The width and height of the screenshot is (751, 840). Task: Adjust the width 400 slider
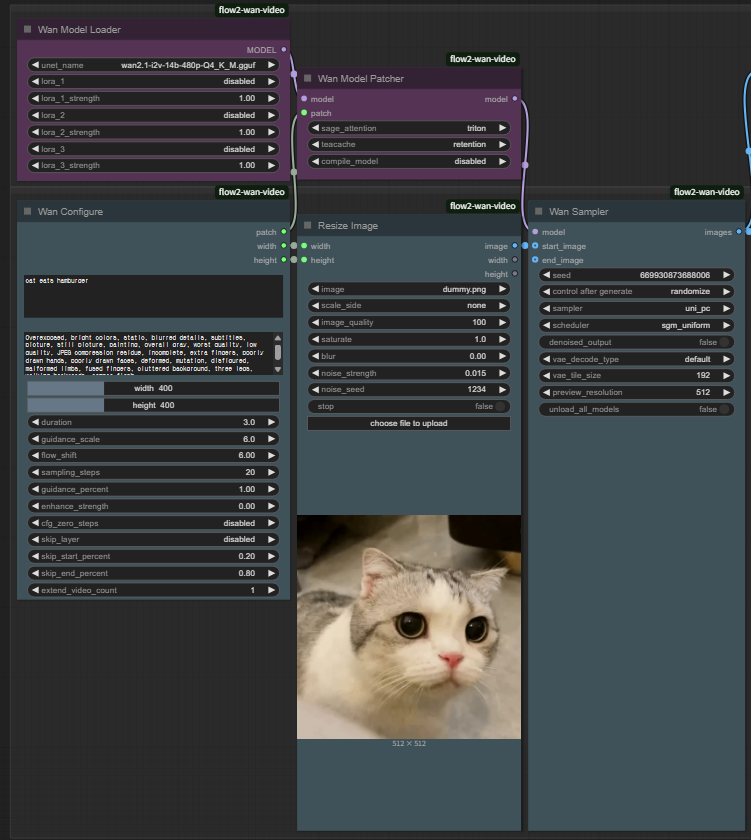(153, 388)
